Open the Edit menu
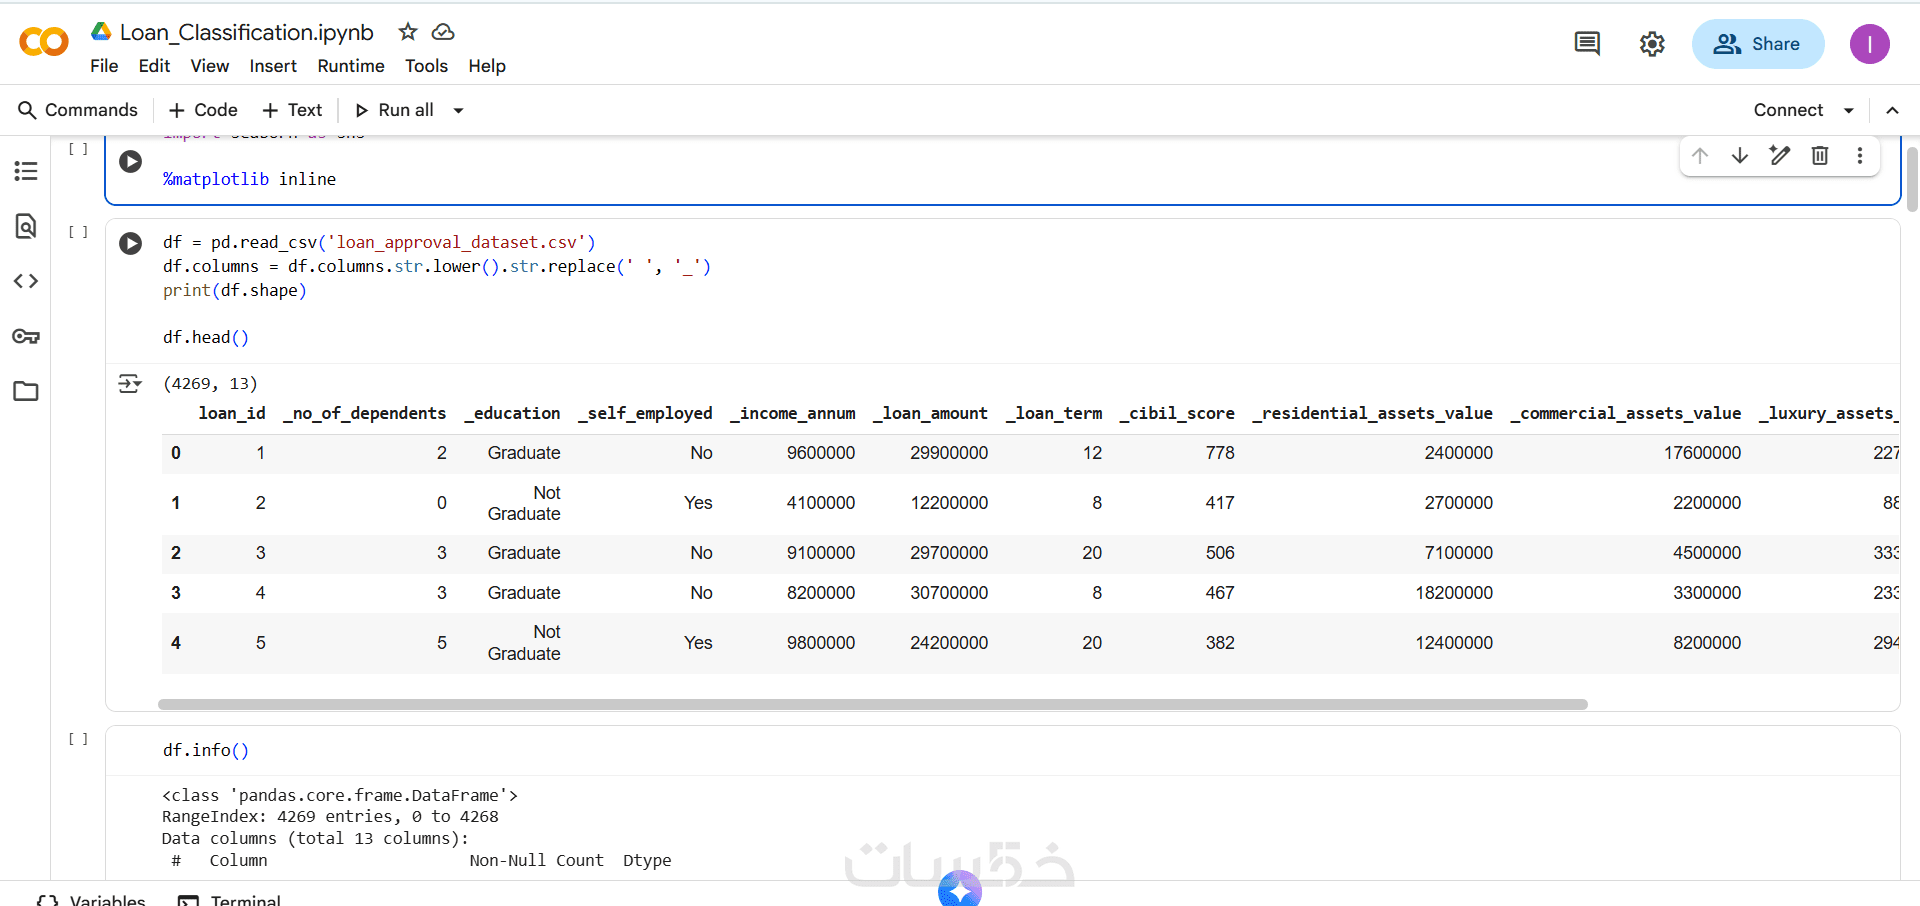 tap(154, 66)
